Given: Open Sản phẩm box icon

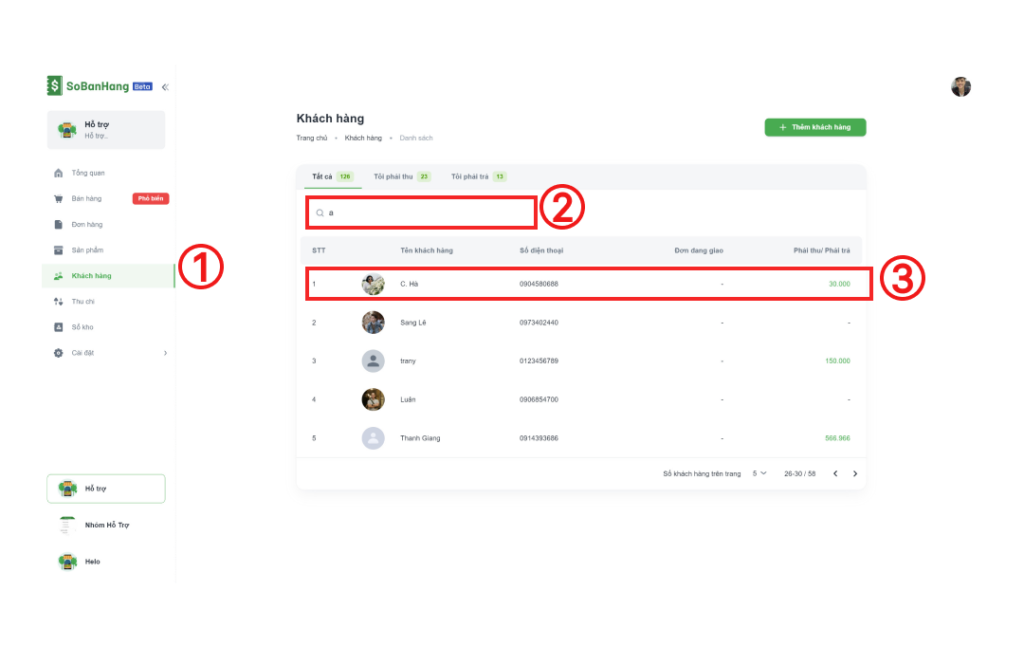Looking at the screenshot, I should (x=59, y=250).
